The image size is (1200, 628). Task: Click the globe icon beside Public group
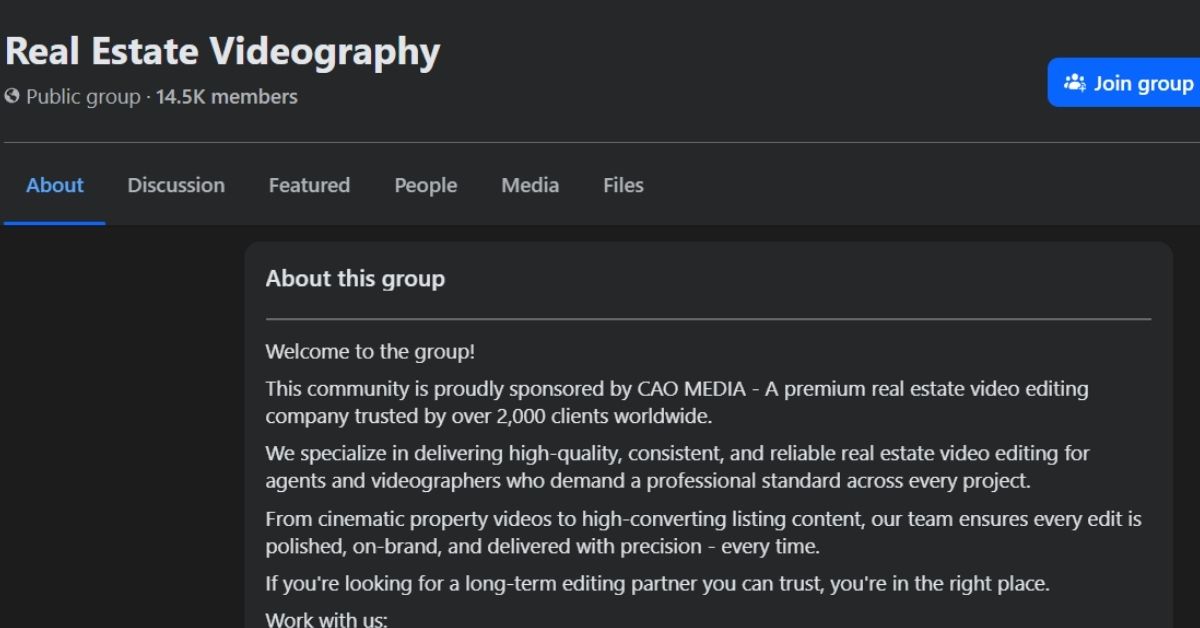tap(12, 97)
